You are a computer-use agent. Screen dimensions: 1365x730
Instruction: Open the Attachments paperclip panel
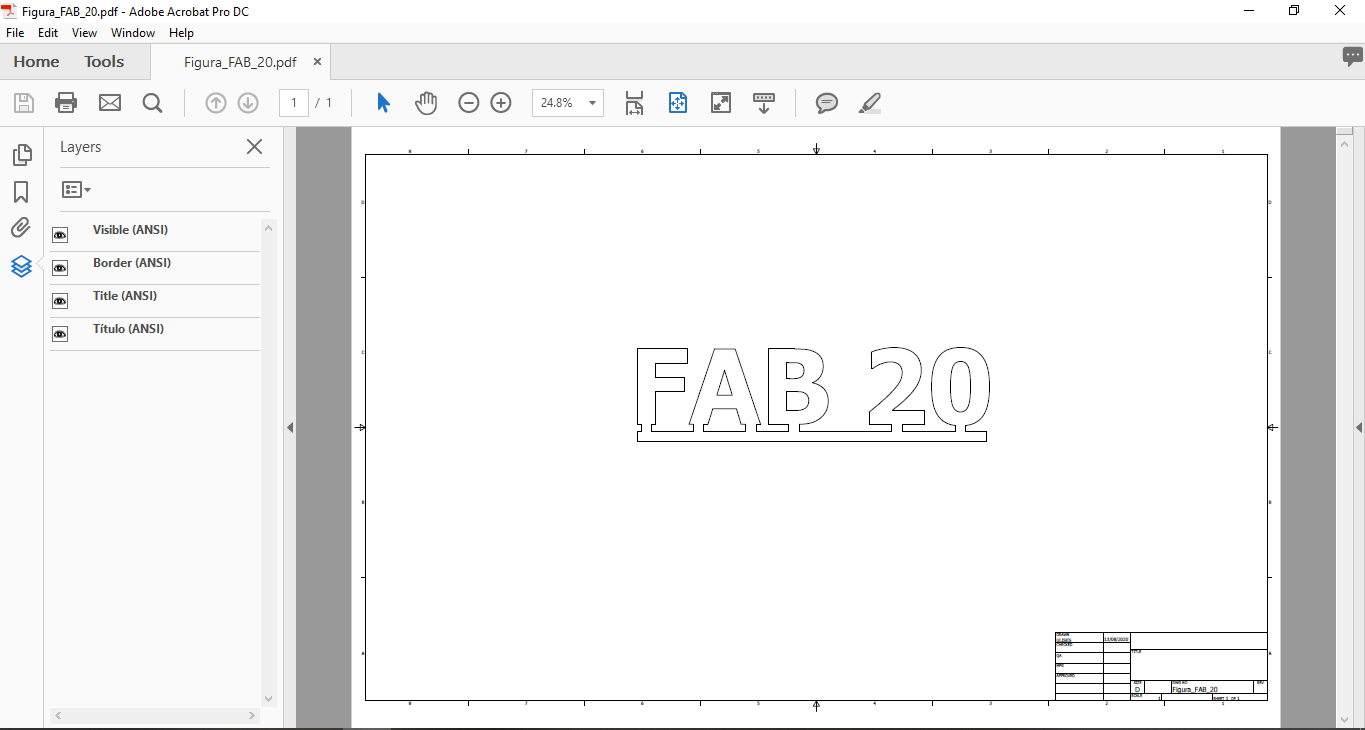pos(21,229)
